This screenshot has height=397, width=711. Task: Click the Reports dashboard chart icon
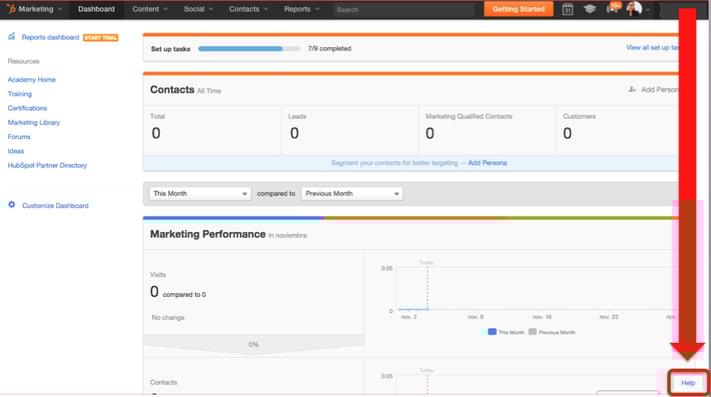(x=12, y=36)
